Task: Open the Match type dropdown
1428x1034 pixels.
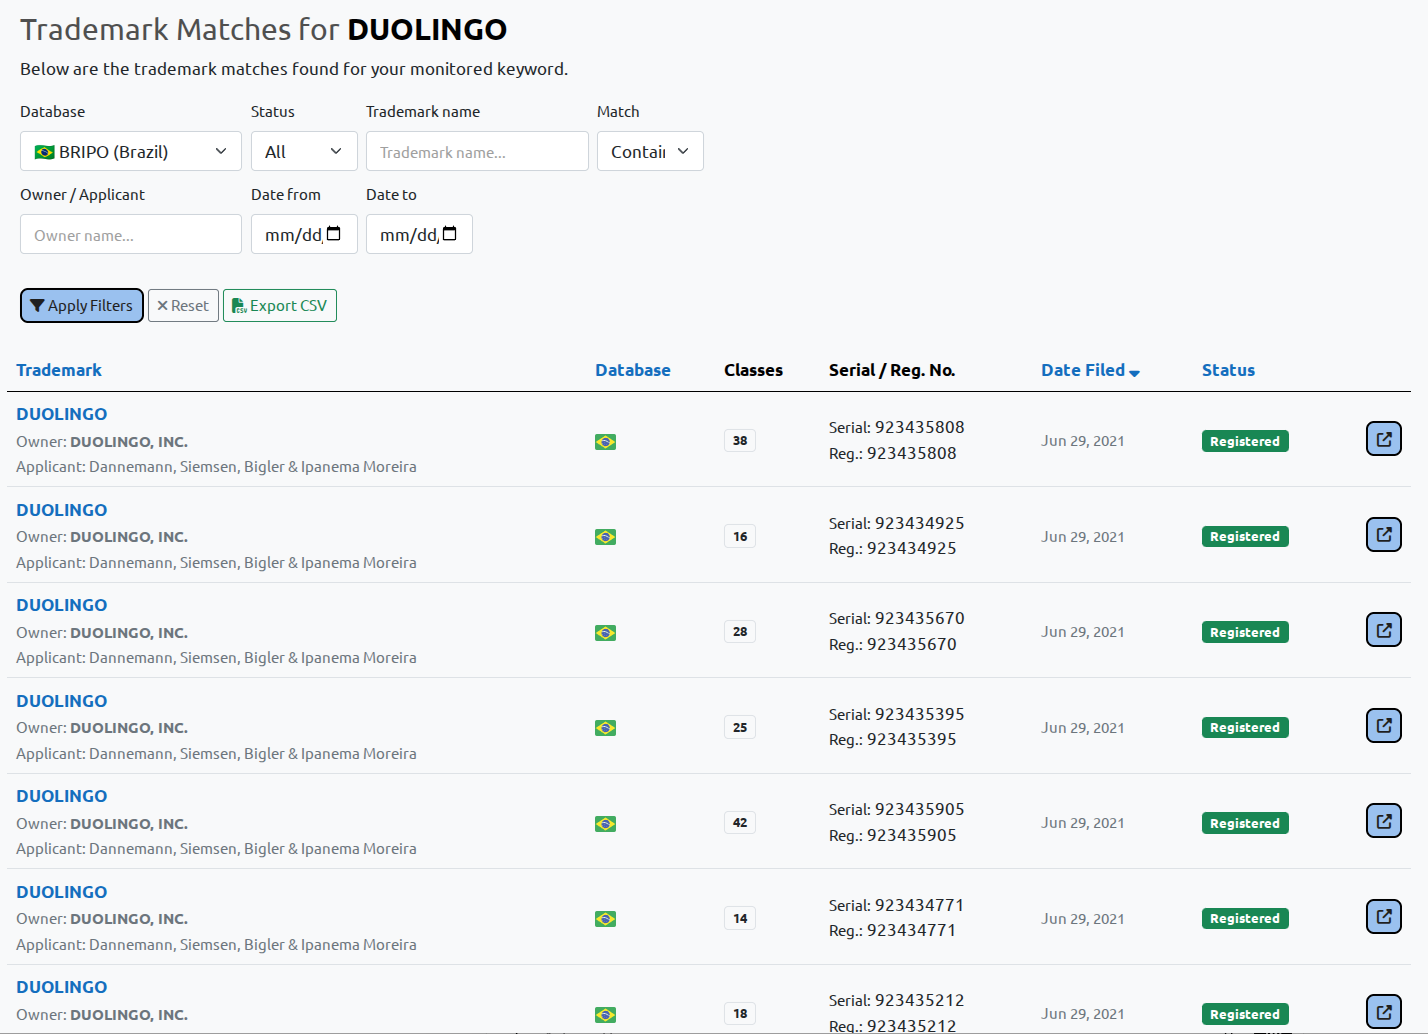Action: [x=650, y=152]
